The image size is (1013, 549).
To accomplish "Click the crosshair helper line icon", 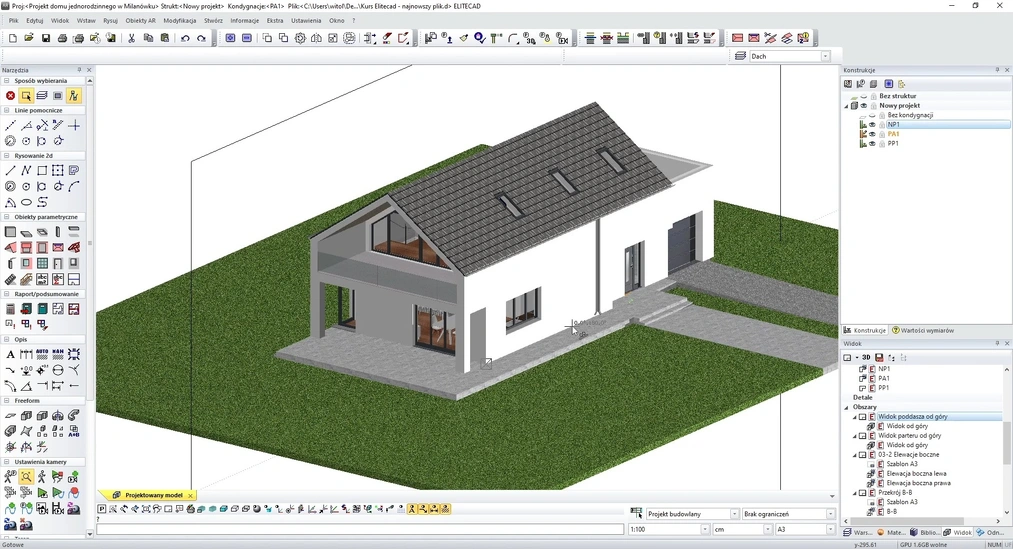I will click(x=74, y=125).
